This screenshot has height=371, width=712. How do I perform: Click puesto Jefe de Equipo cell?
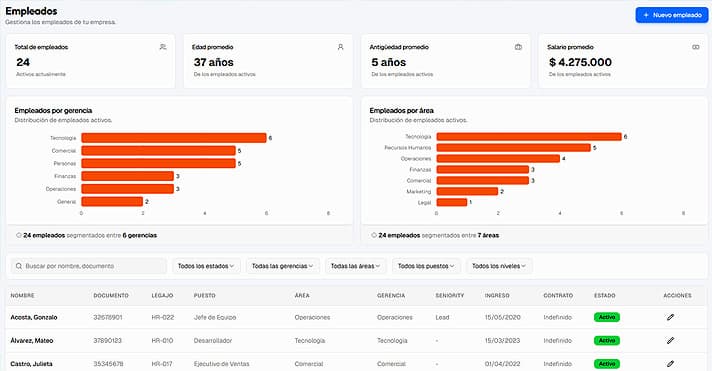pyautogui.click(x=215, y=317)
